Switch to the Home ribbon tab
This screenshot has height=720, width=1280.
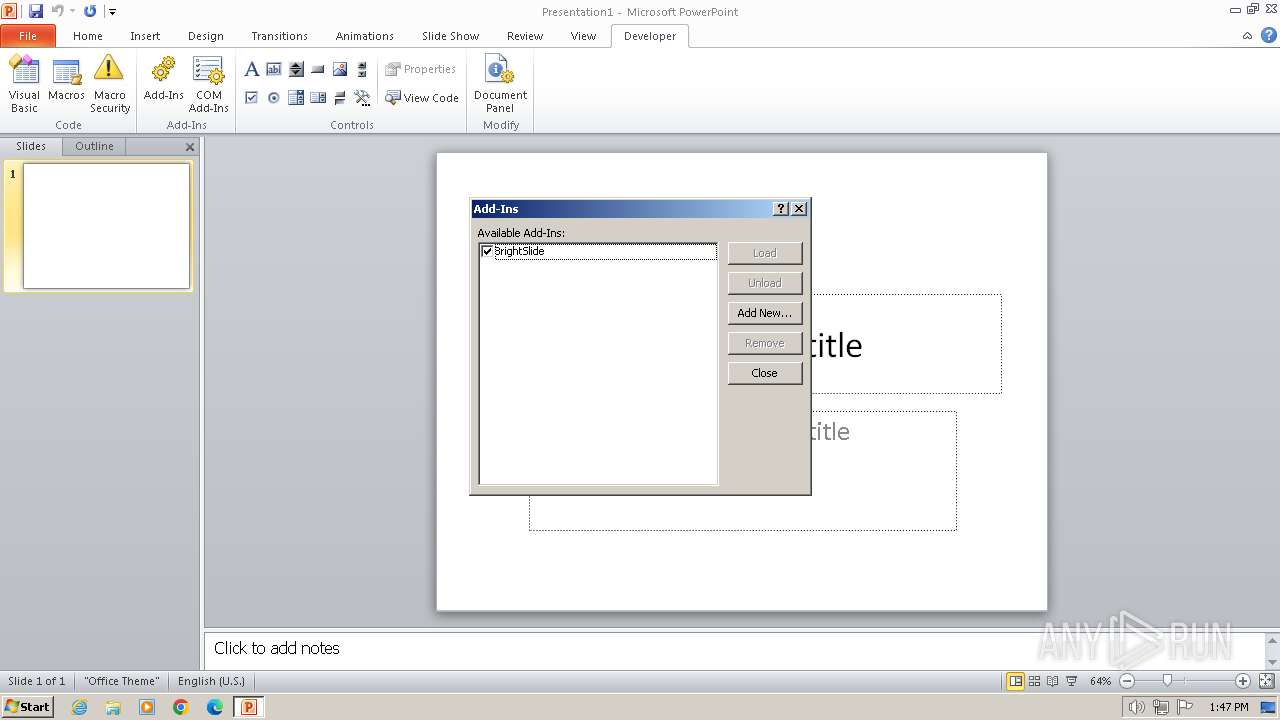tap(88, 36)
